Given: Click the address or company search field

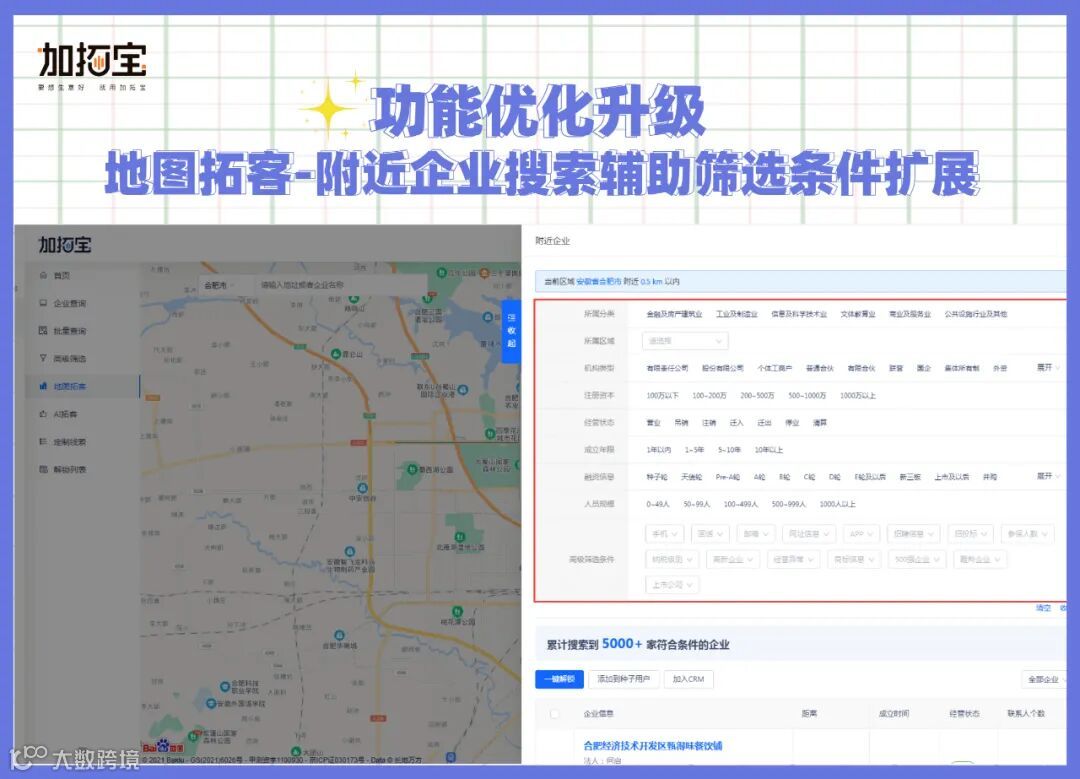Looking at the screenshot, I should 341,285.
